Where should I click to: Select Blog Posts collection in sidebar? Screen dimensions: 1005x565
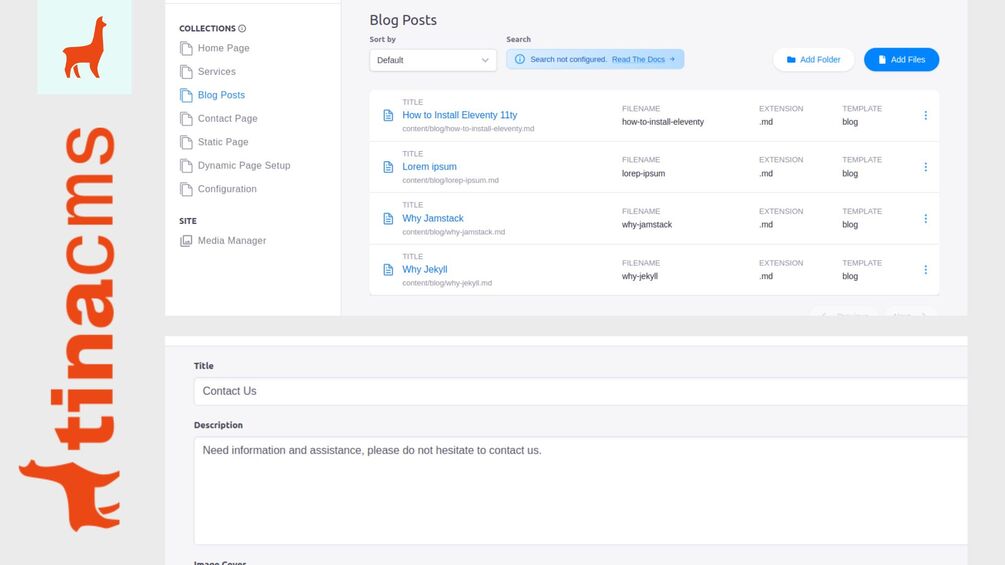point(221,95)
